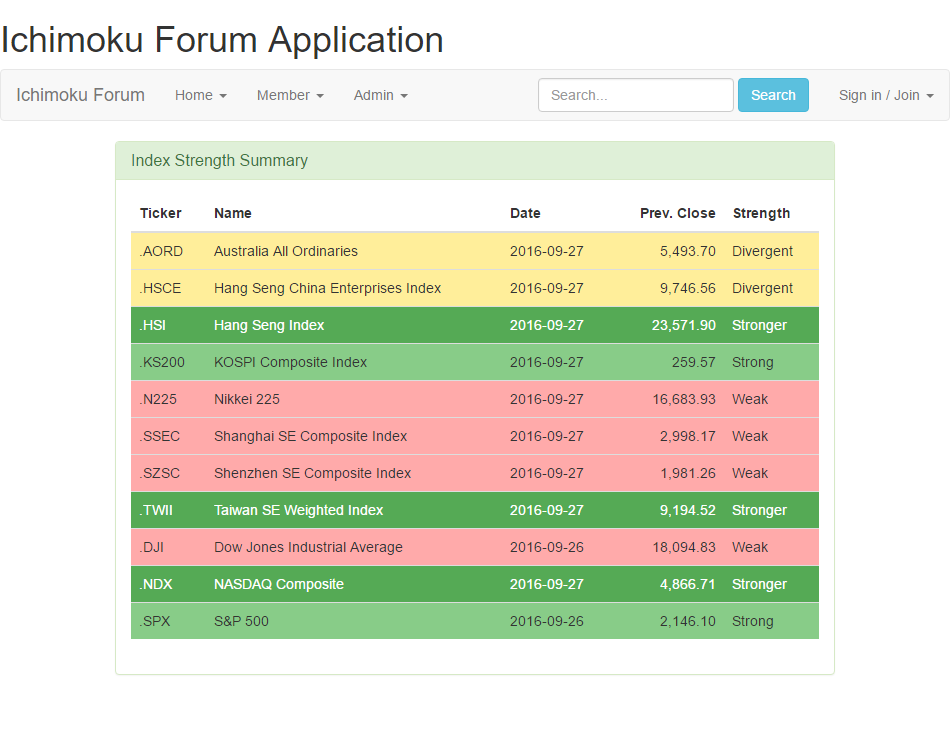
Task: Open the Admin dropdown menu
Action: 380,95
